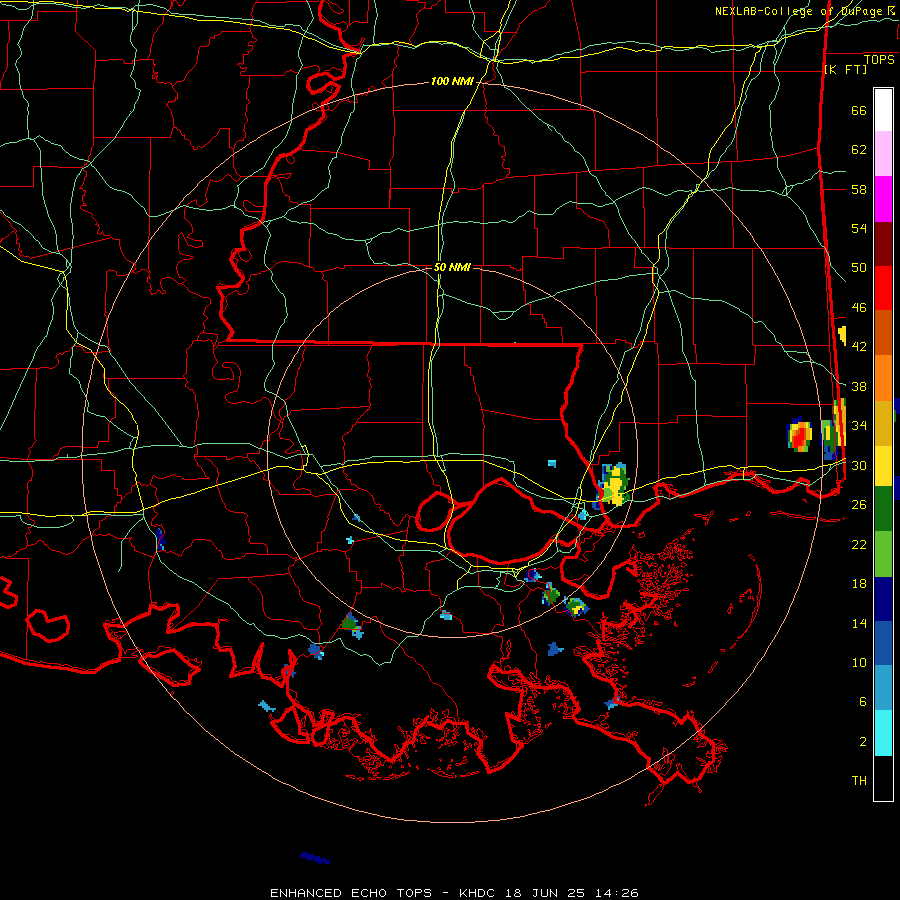
Task: Click the '38' legend value
Action: [x=859, y=386]
